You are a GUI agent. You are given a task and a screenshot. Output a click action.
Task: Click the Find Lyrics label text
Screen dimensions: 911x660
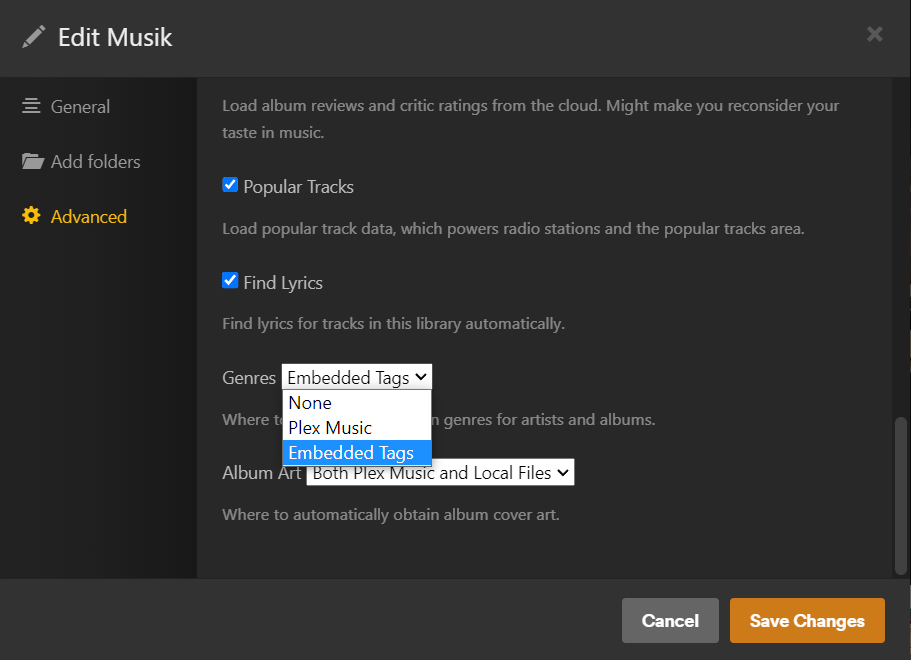pyautogui.click(x=283, y=283)
